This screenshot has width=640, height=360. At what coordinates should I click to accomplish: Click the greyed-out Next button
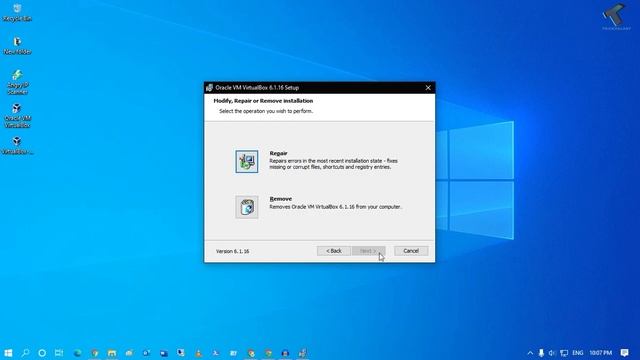click(x=369, y=251)
